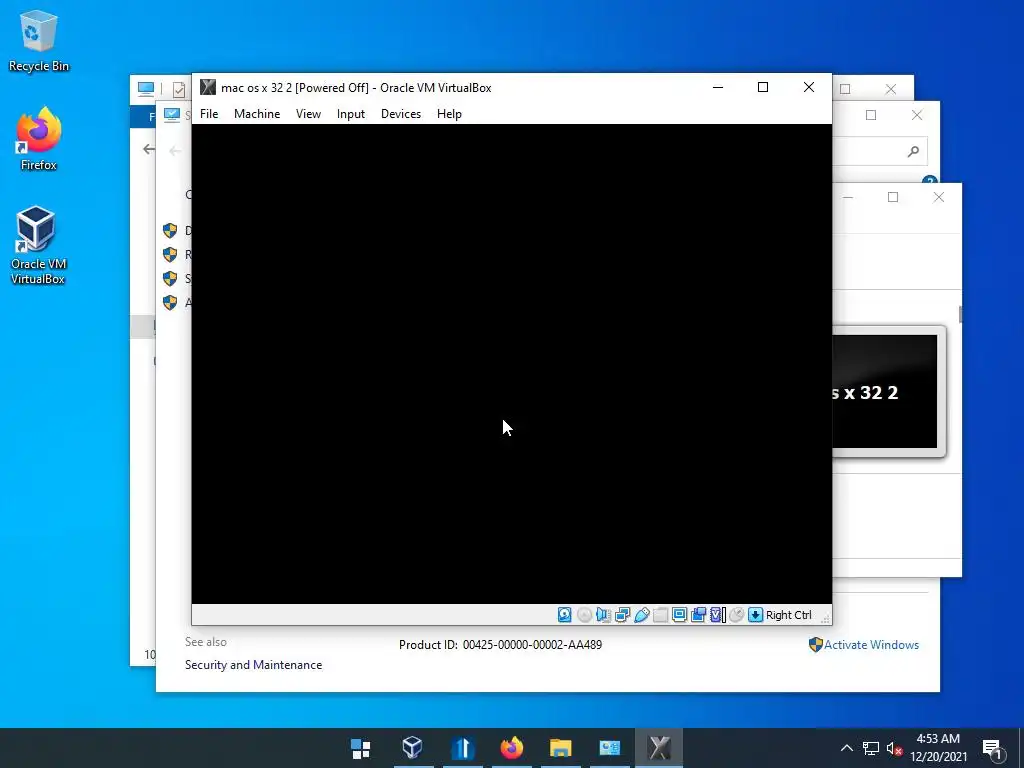1024x768 pixels.
Task: Click the search magnifier in System window
Action: coord(914,152)
